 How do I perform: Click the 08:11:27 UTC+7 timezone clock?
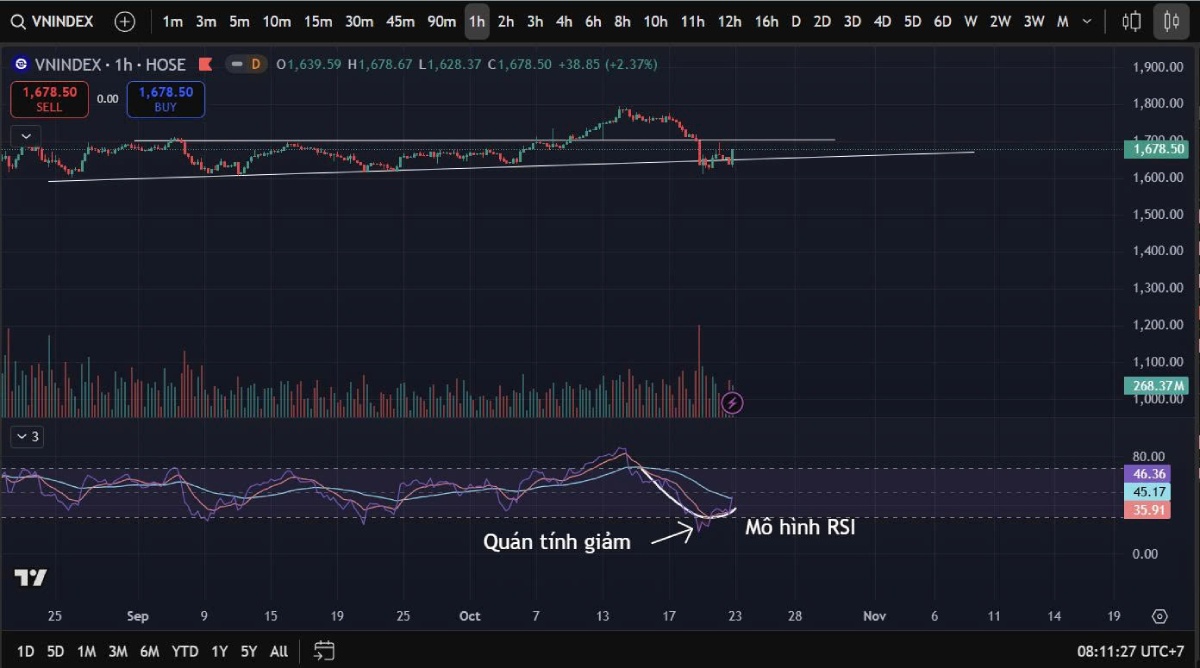coord(1130,651)
